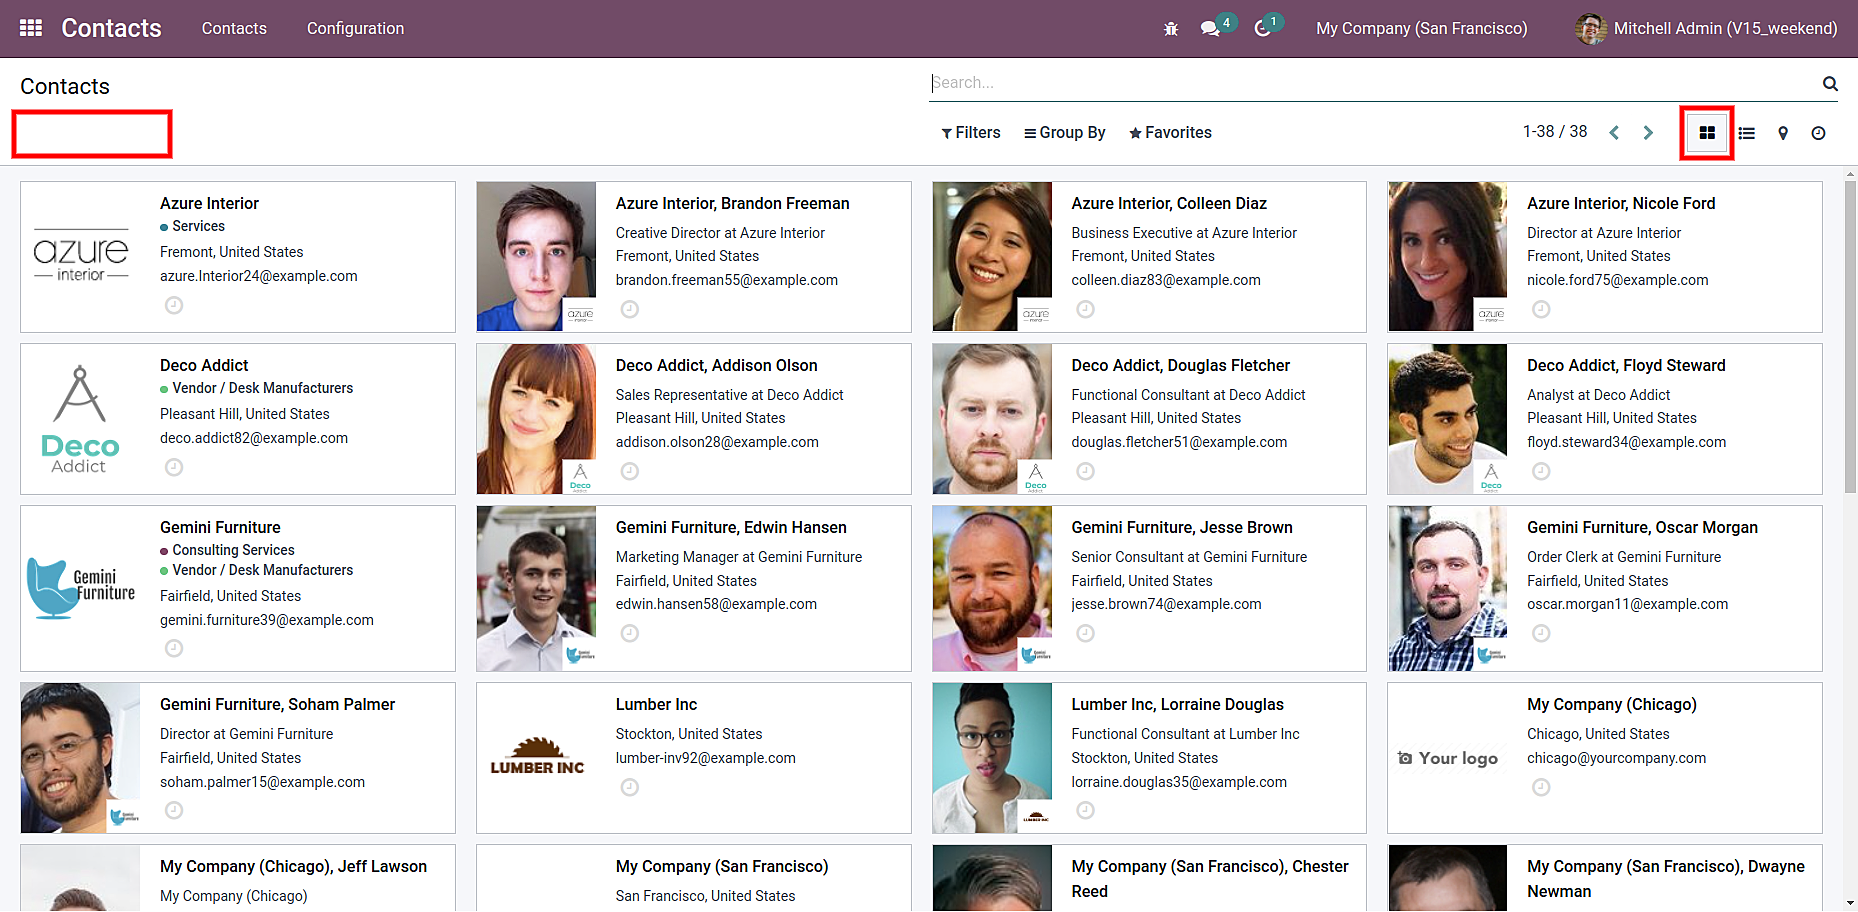Screen dimensions: 1858x912
Task: Switch to Map view
Action: (x=1783, y=133)
